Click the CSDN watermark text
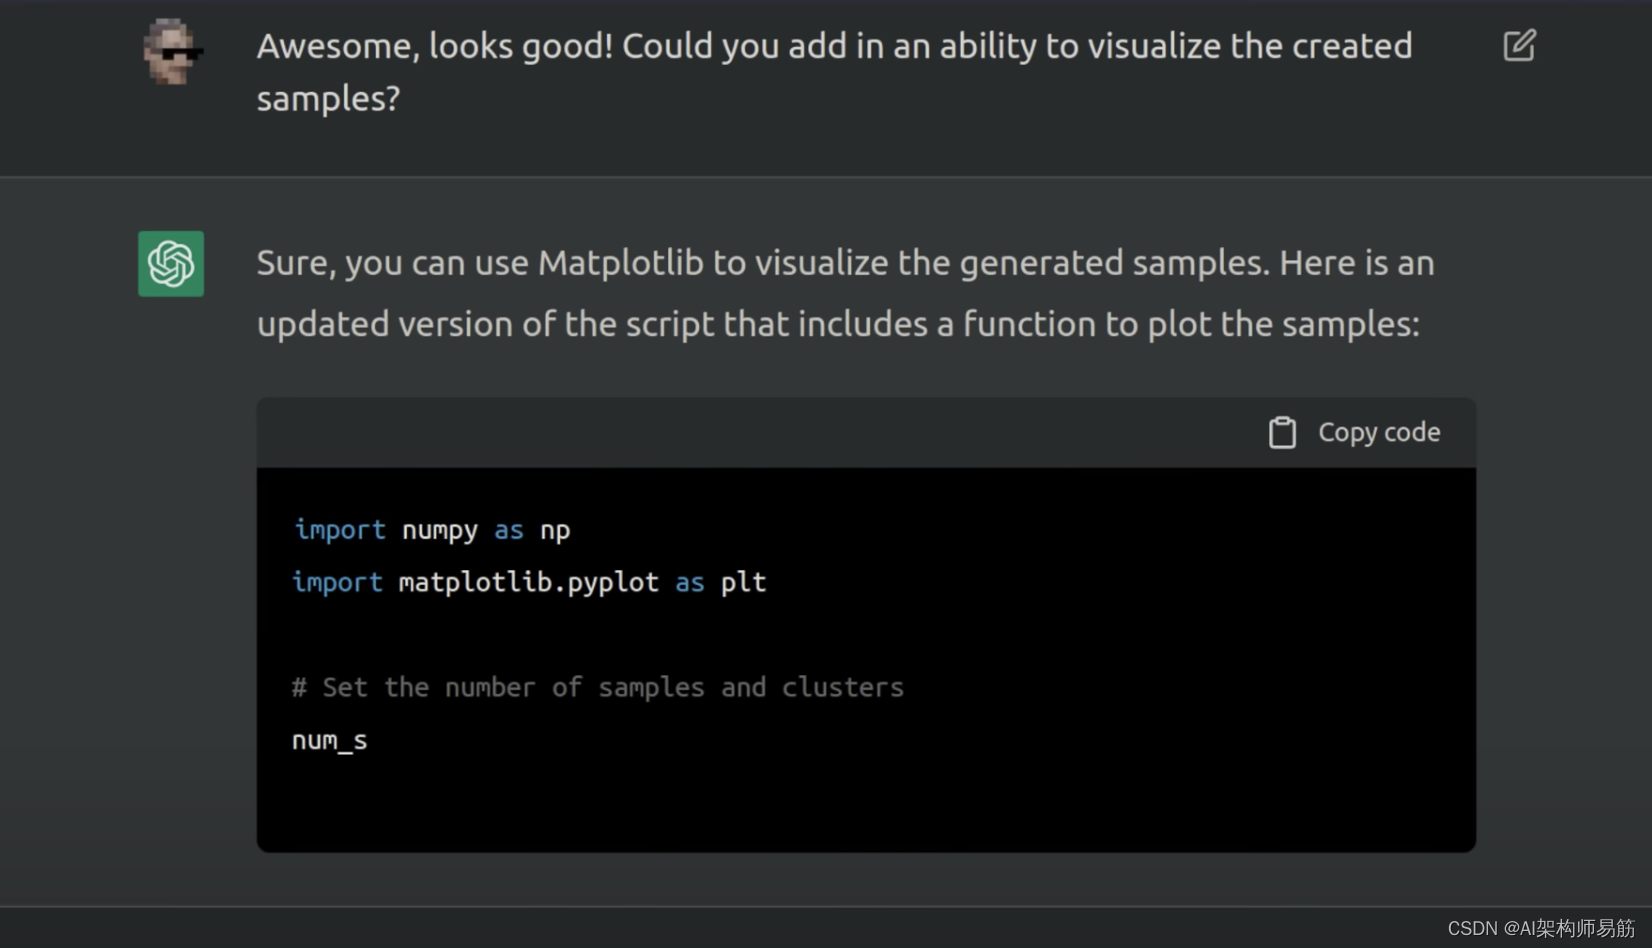The image size is (1652, 948). click(x=1540, y=928)
